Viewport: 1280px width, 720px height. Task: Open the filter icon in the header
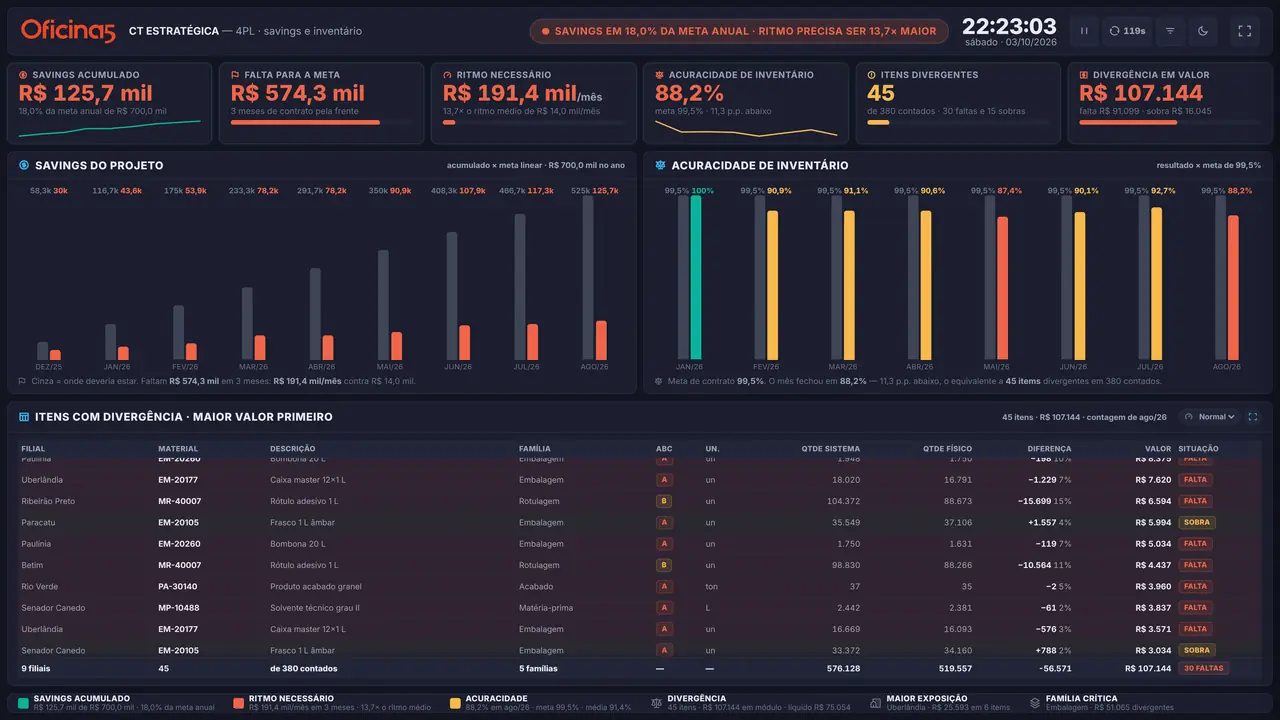coord(1170,31)
